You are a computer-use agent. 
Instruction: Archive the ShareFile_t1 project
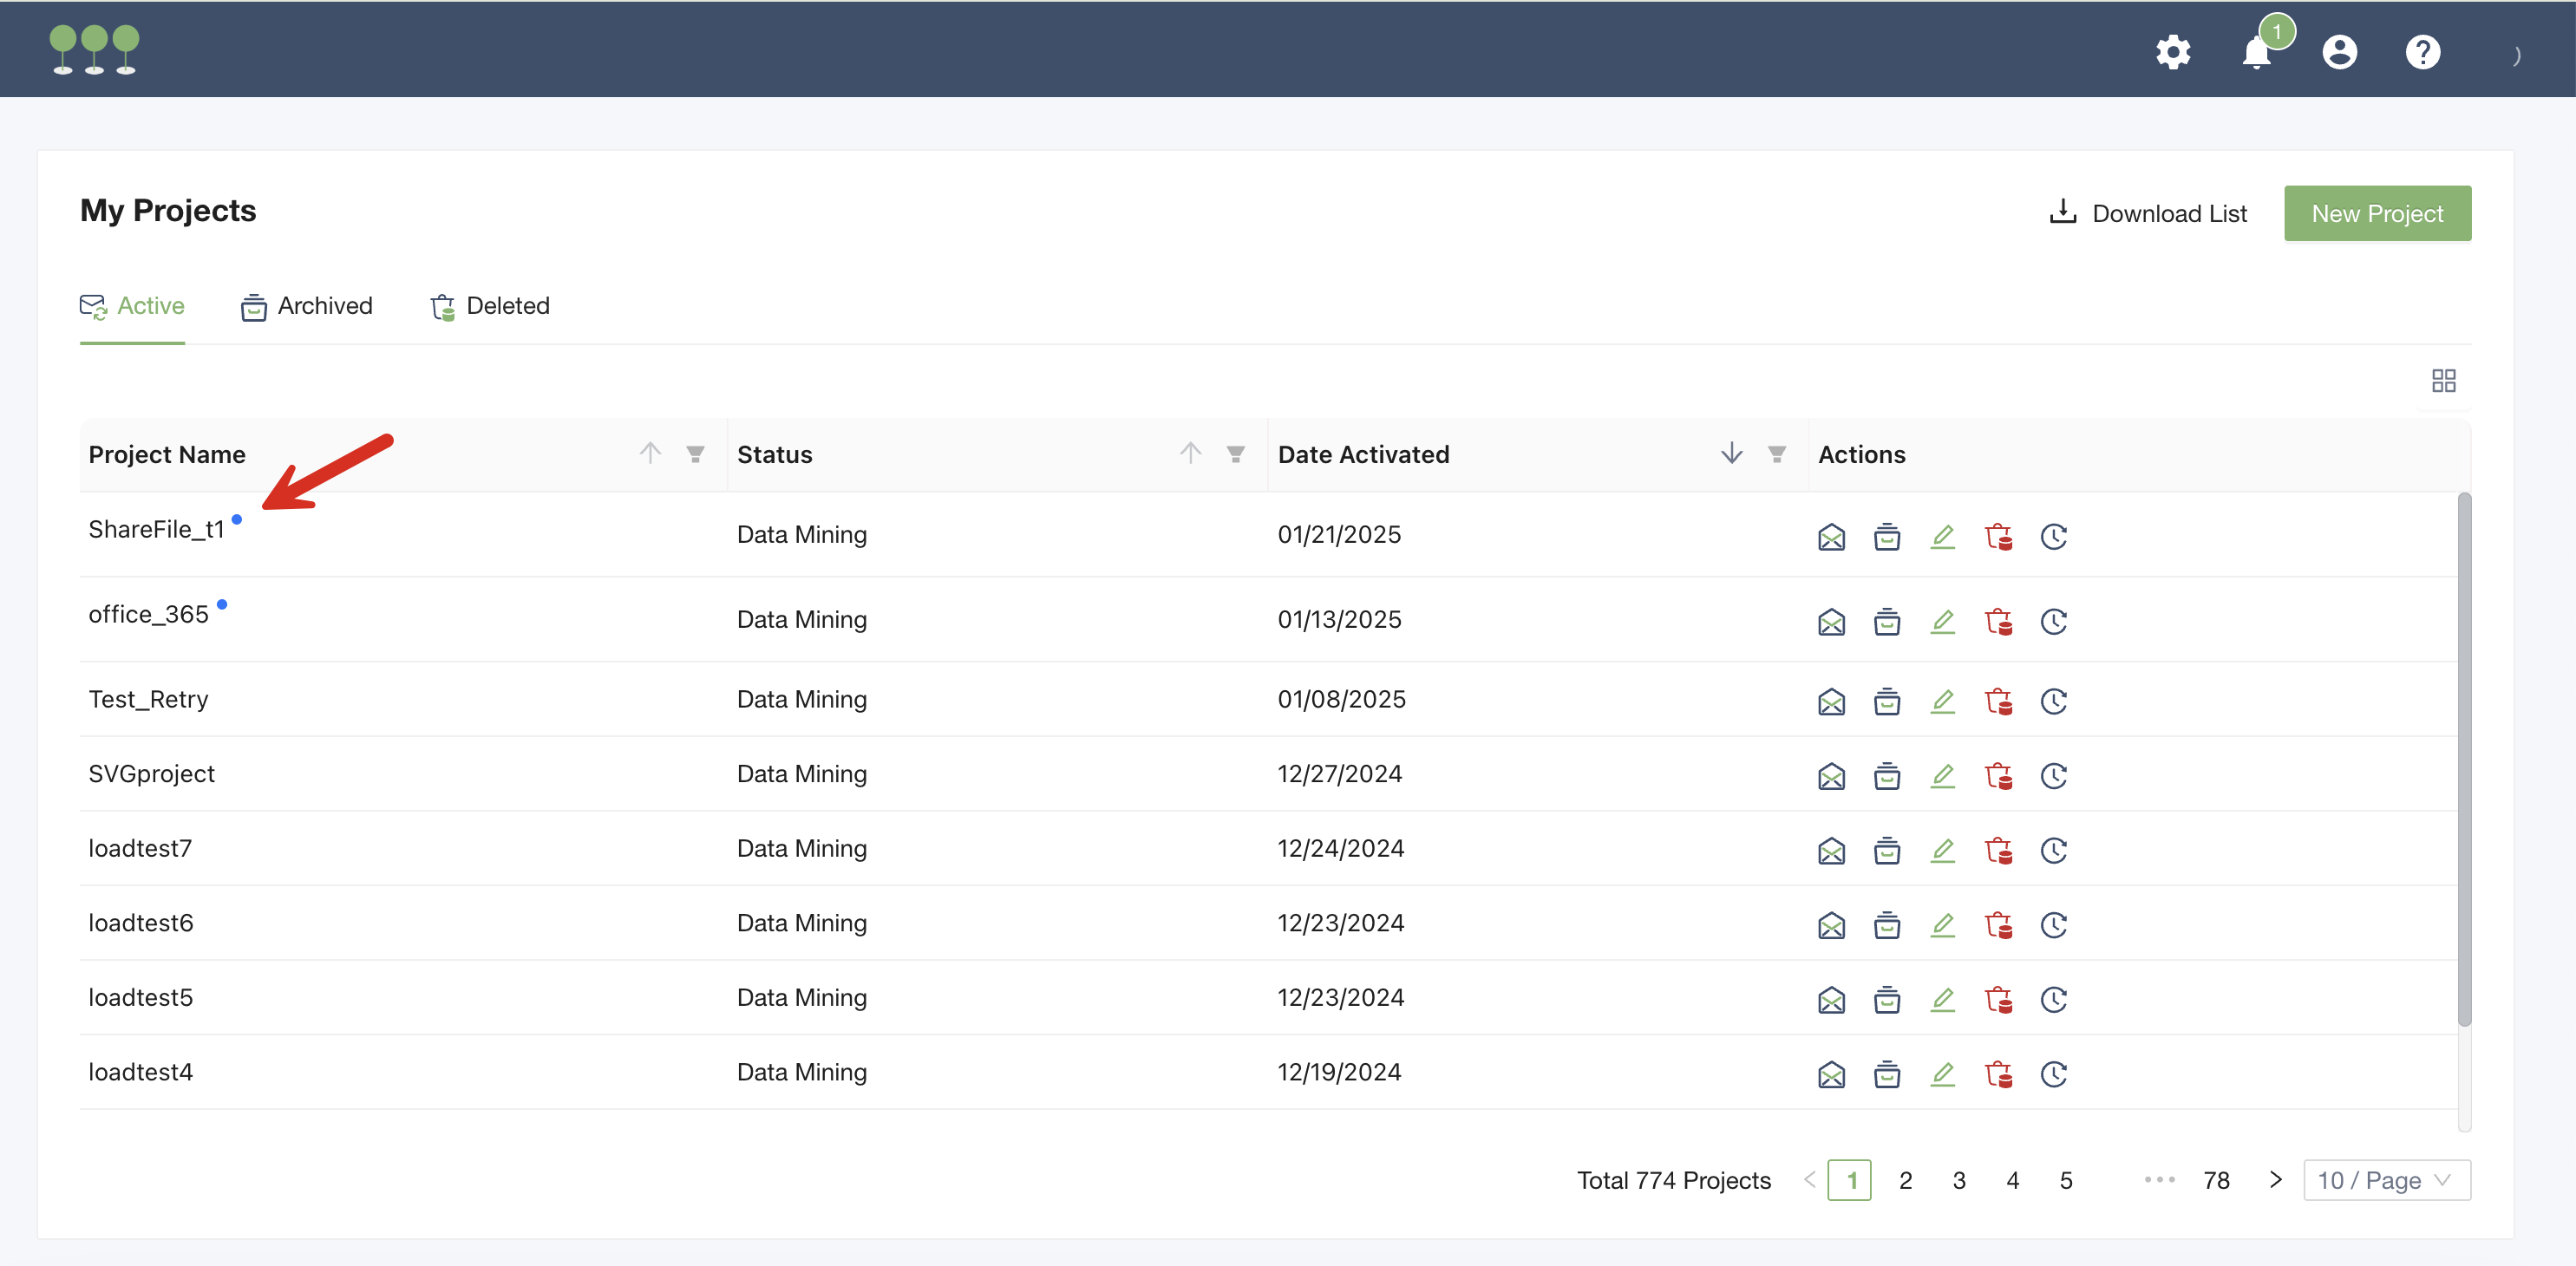[x=1886, y=537]
